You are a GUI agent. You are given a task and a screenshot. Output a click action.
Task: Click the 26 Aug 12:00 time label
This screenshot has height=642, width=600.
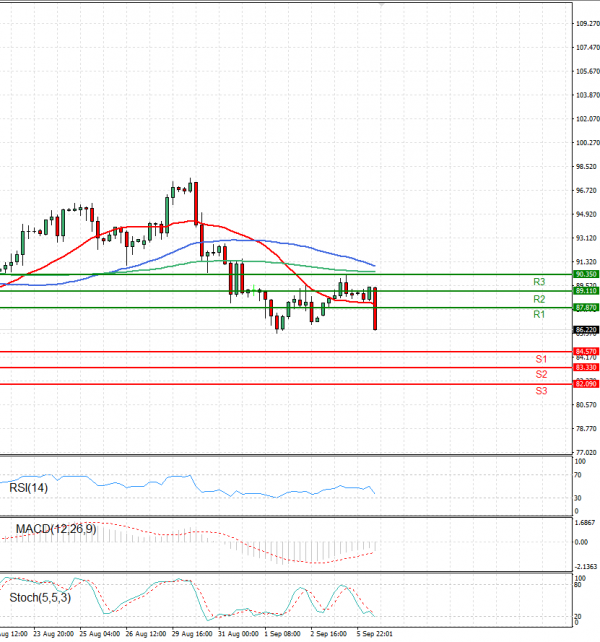[146, 634]
